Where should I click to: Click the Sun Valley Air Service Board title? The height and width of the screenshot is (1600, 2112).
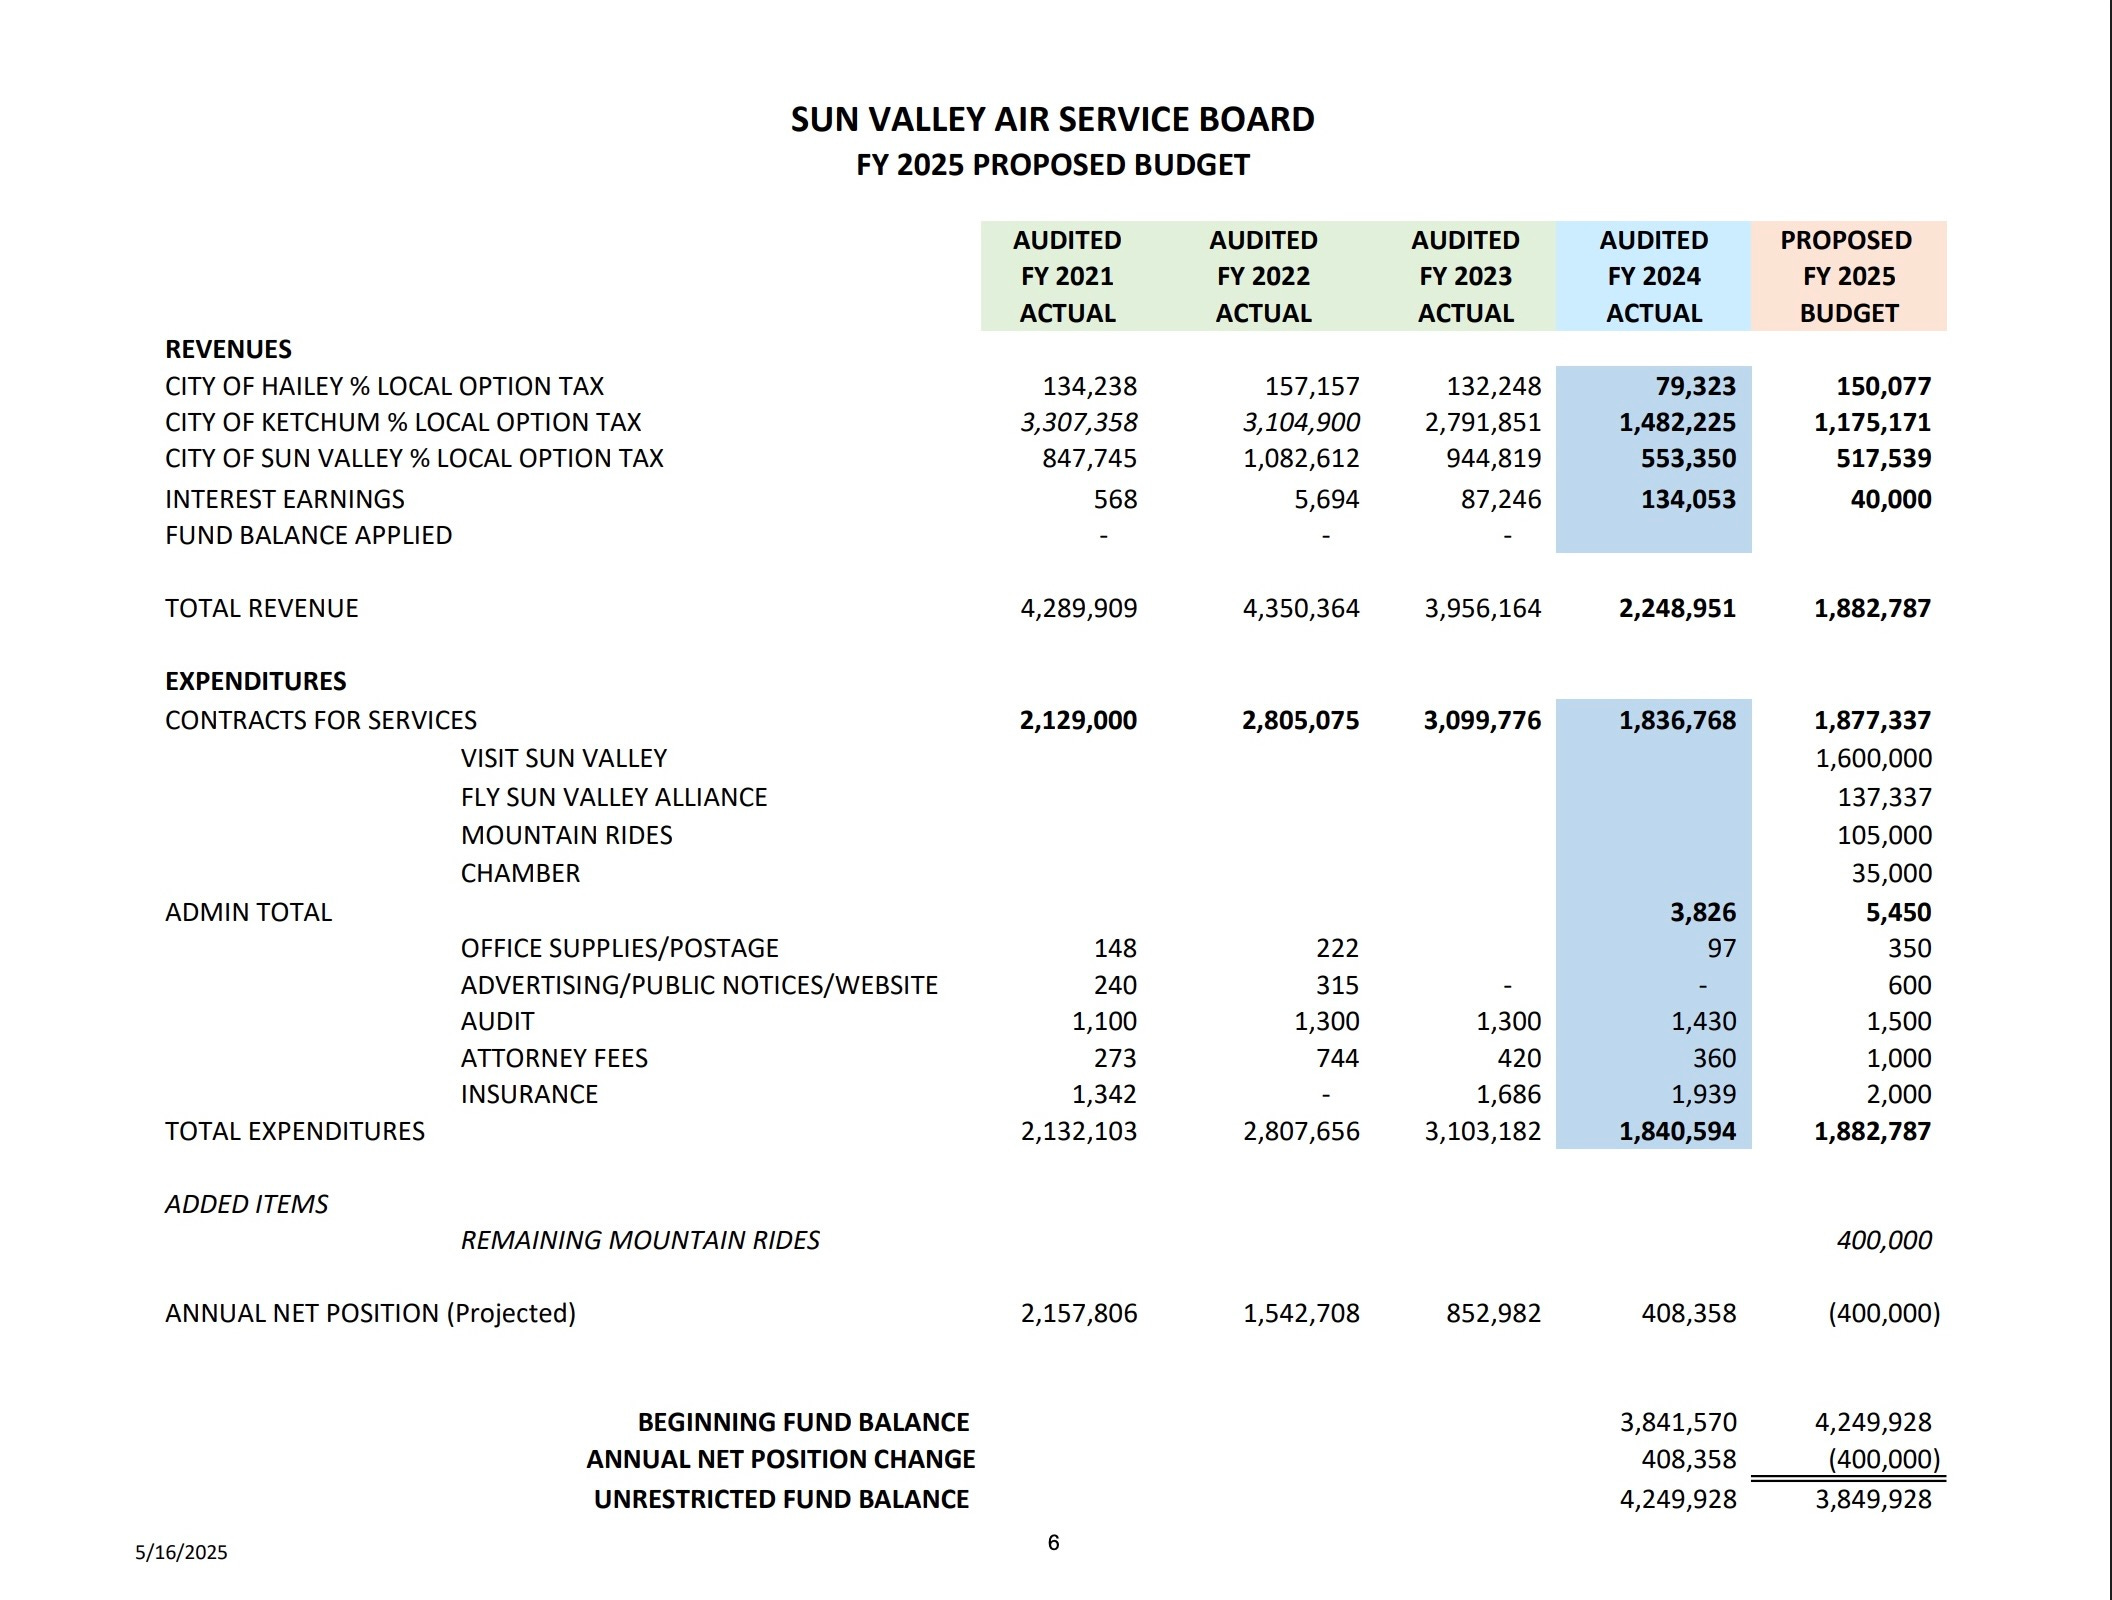coord(1052,120)
